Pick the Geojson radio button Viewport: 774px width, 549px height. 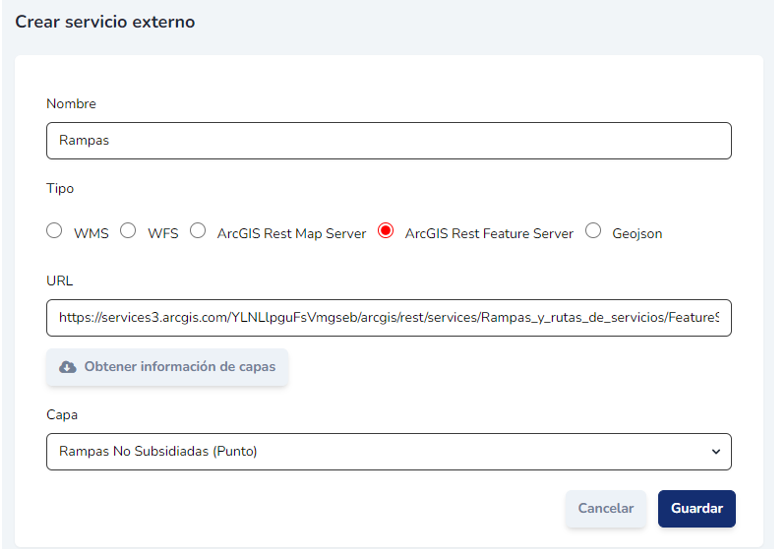pyautogui.click(x=593, y=231)
